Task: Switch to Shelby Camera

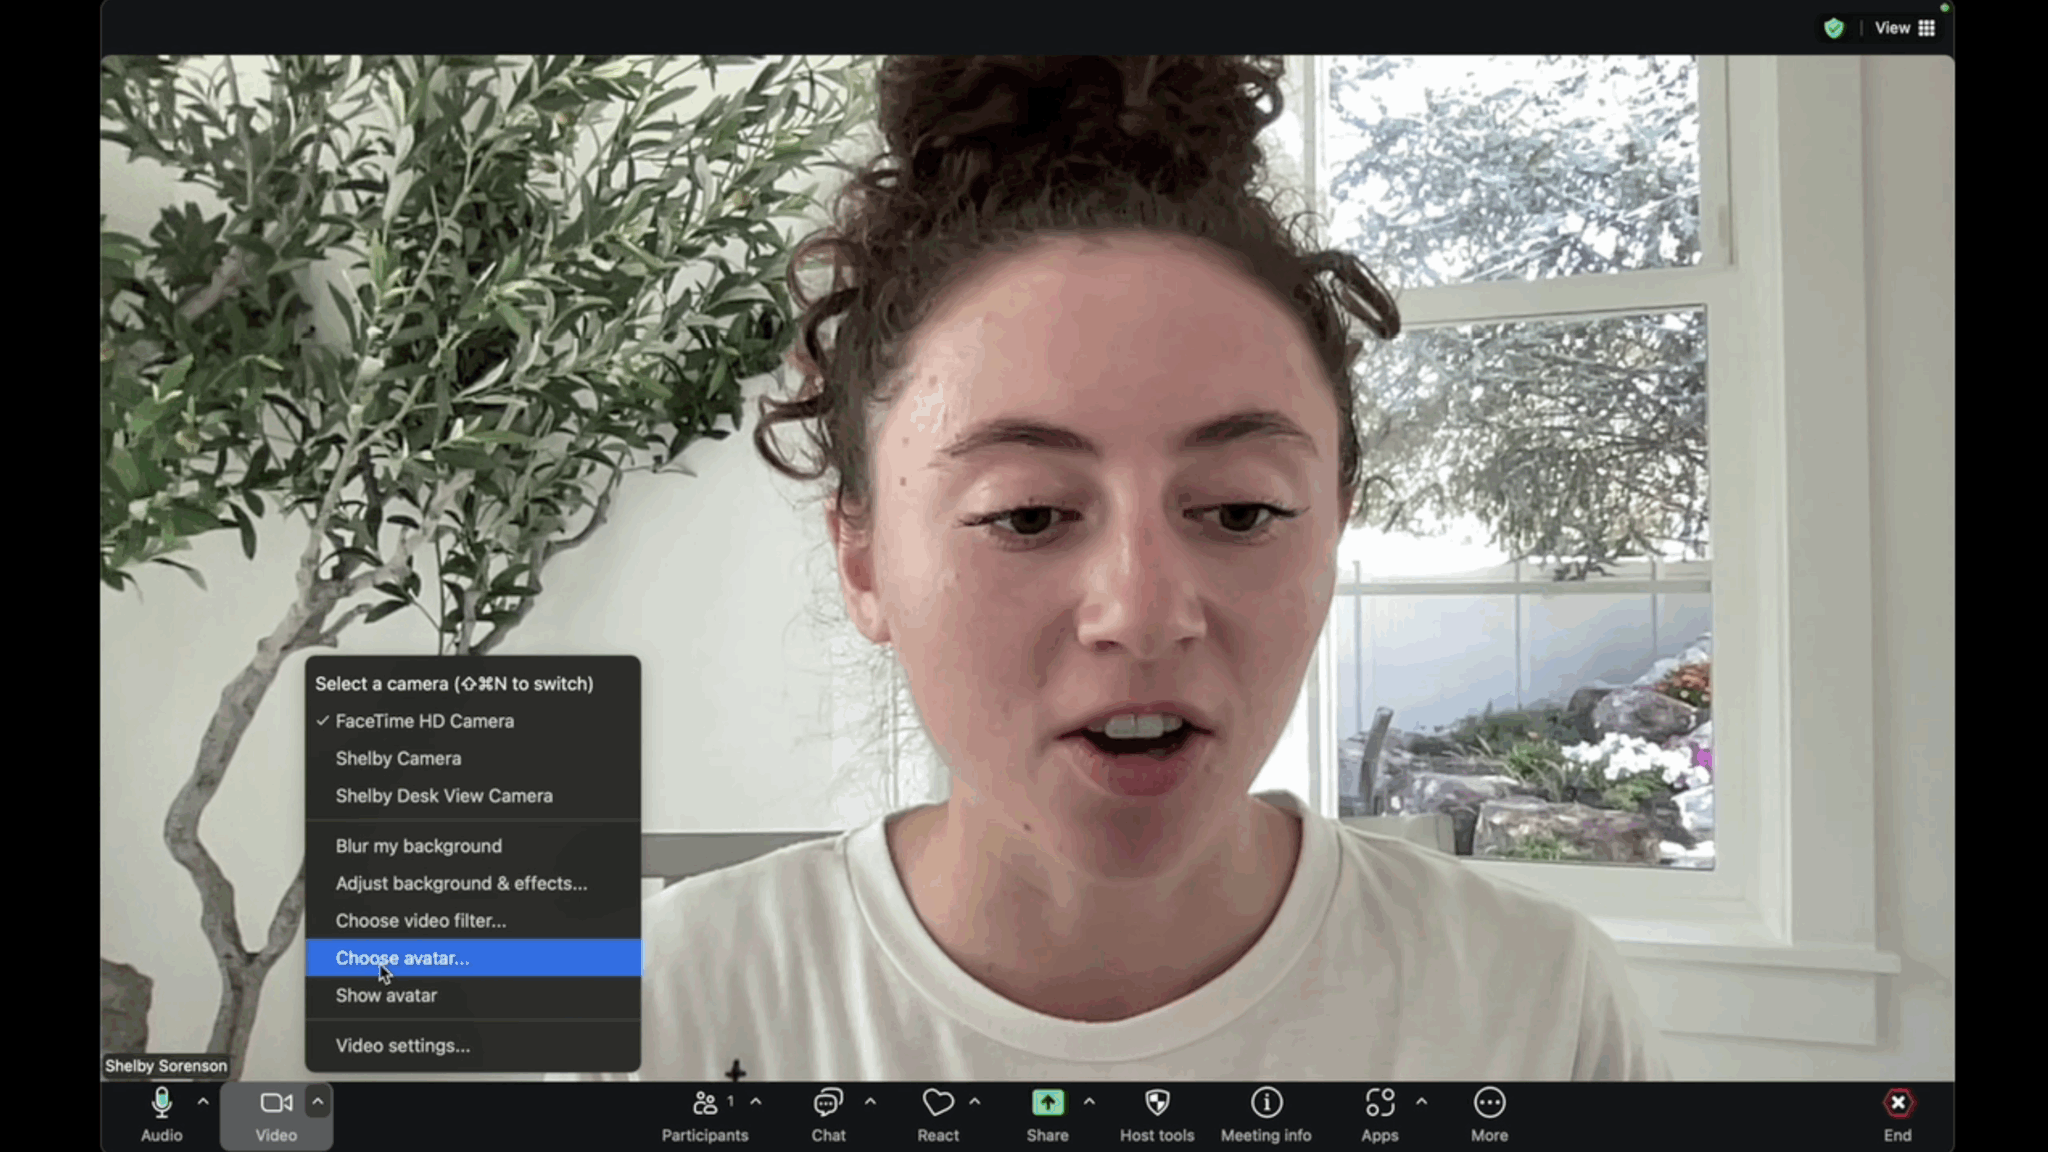Action: pyautogui.click(x=398, y=758)
